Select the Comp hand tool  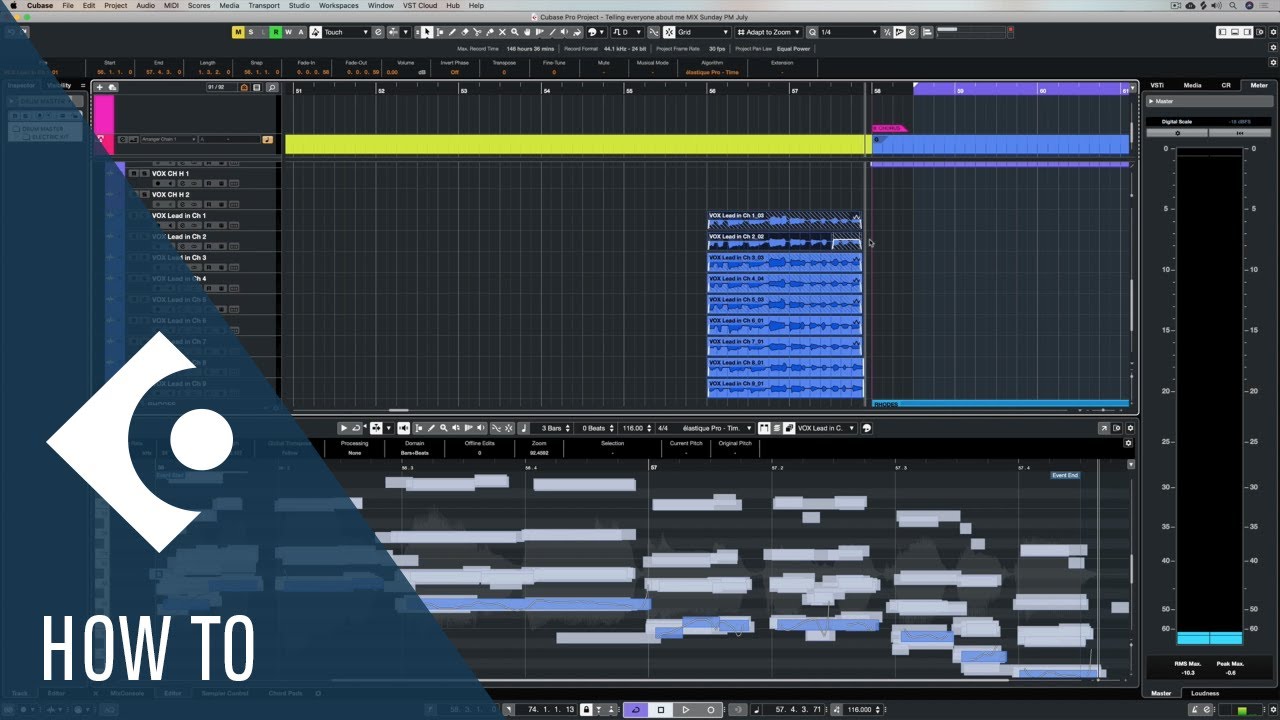pyautogui.click(x=527, y=32)
